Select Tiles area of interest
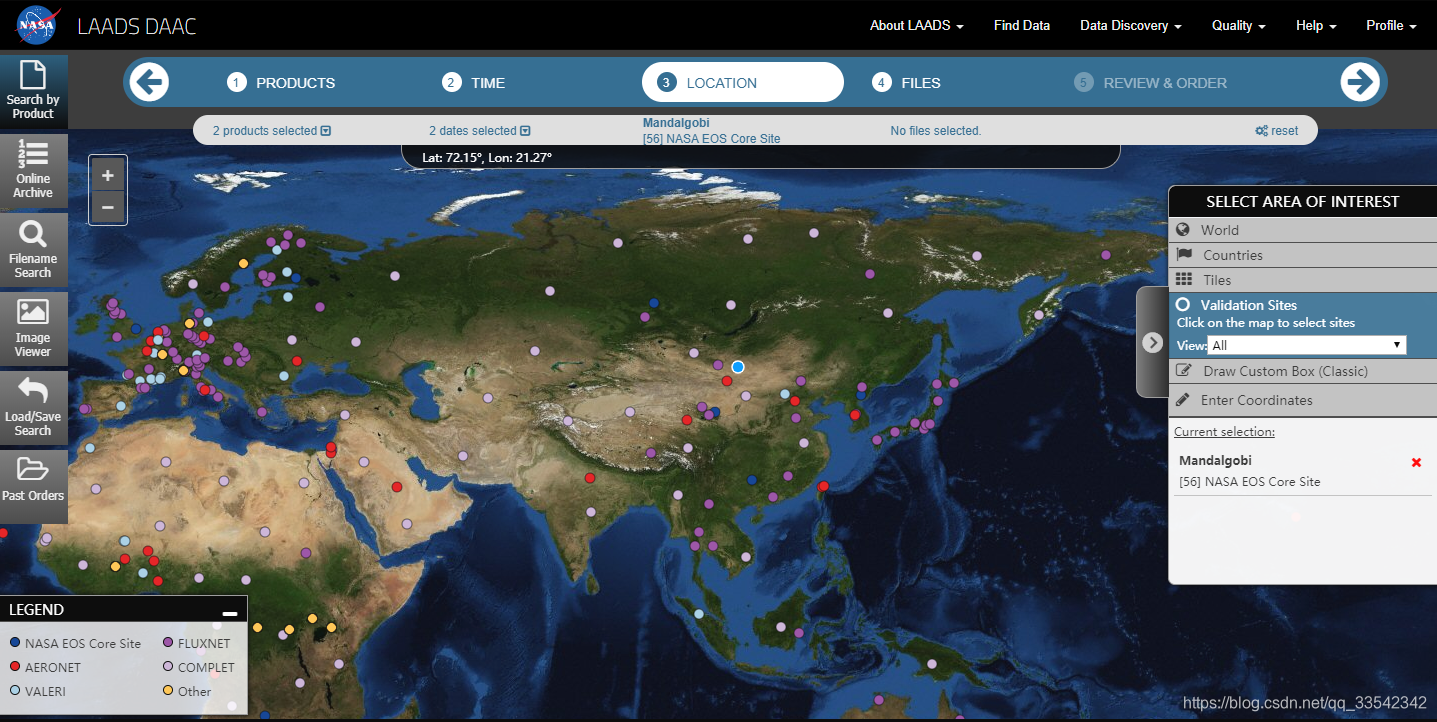Image resolution: width=1437 pixels, height=722 pixels. coord(1303,280)
